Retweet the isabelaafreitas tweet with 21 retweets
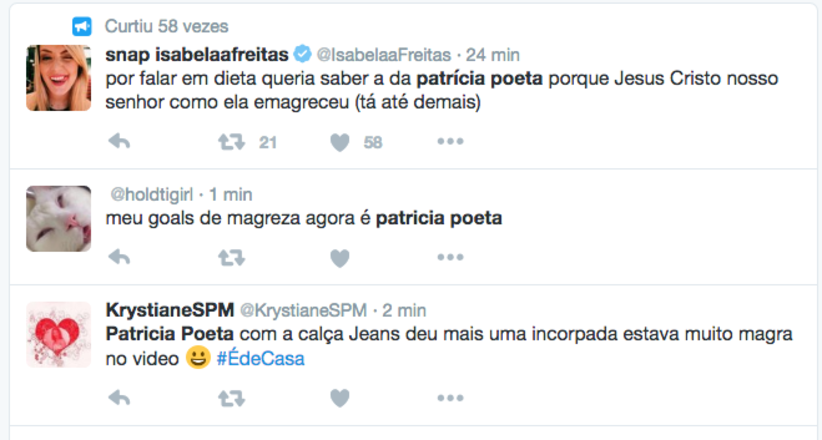The image size is (822, 440). tap(232, 143)
